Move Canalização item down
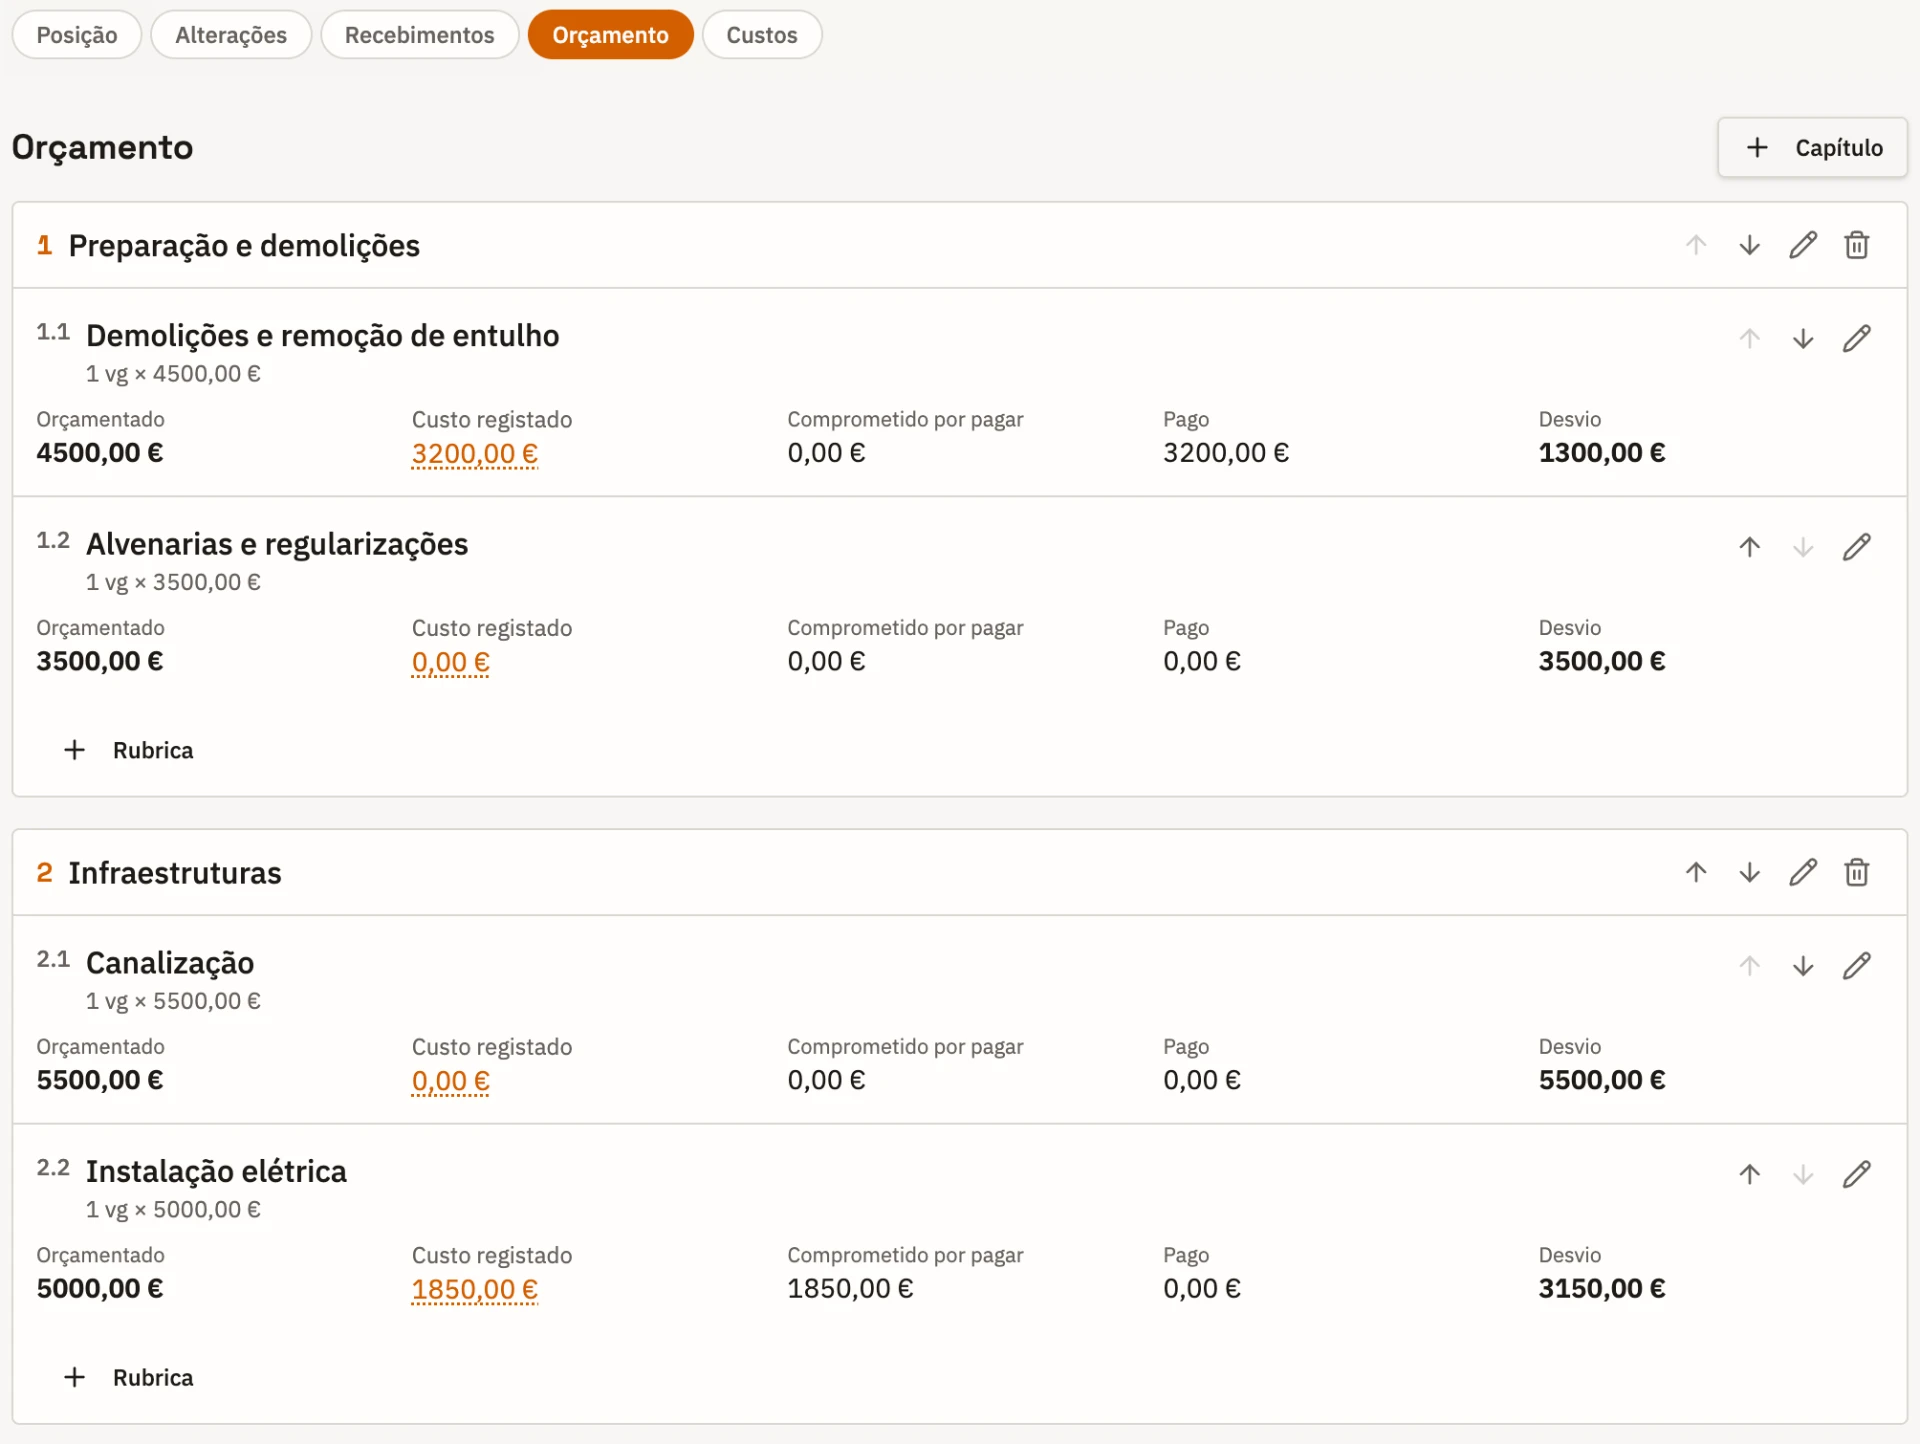The image size is (1920, 1444). coord(1802,966)
